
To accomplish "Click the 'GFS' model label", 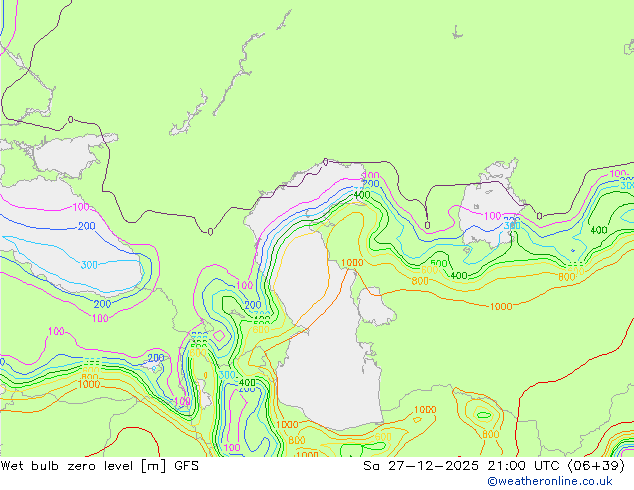I will pos(186,466).
